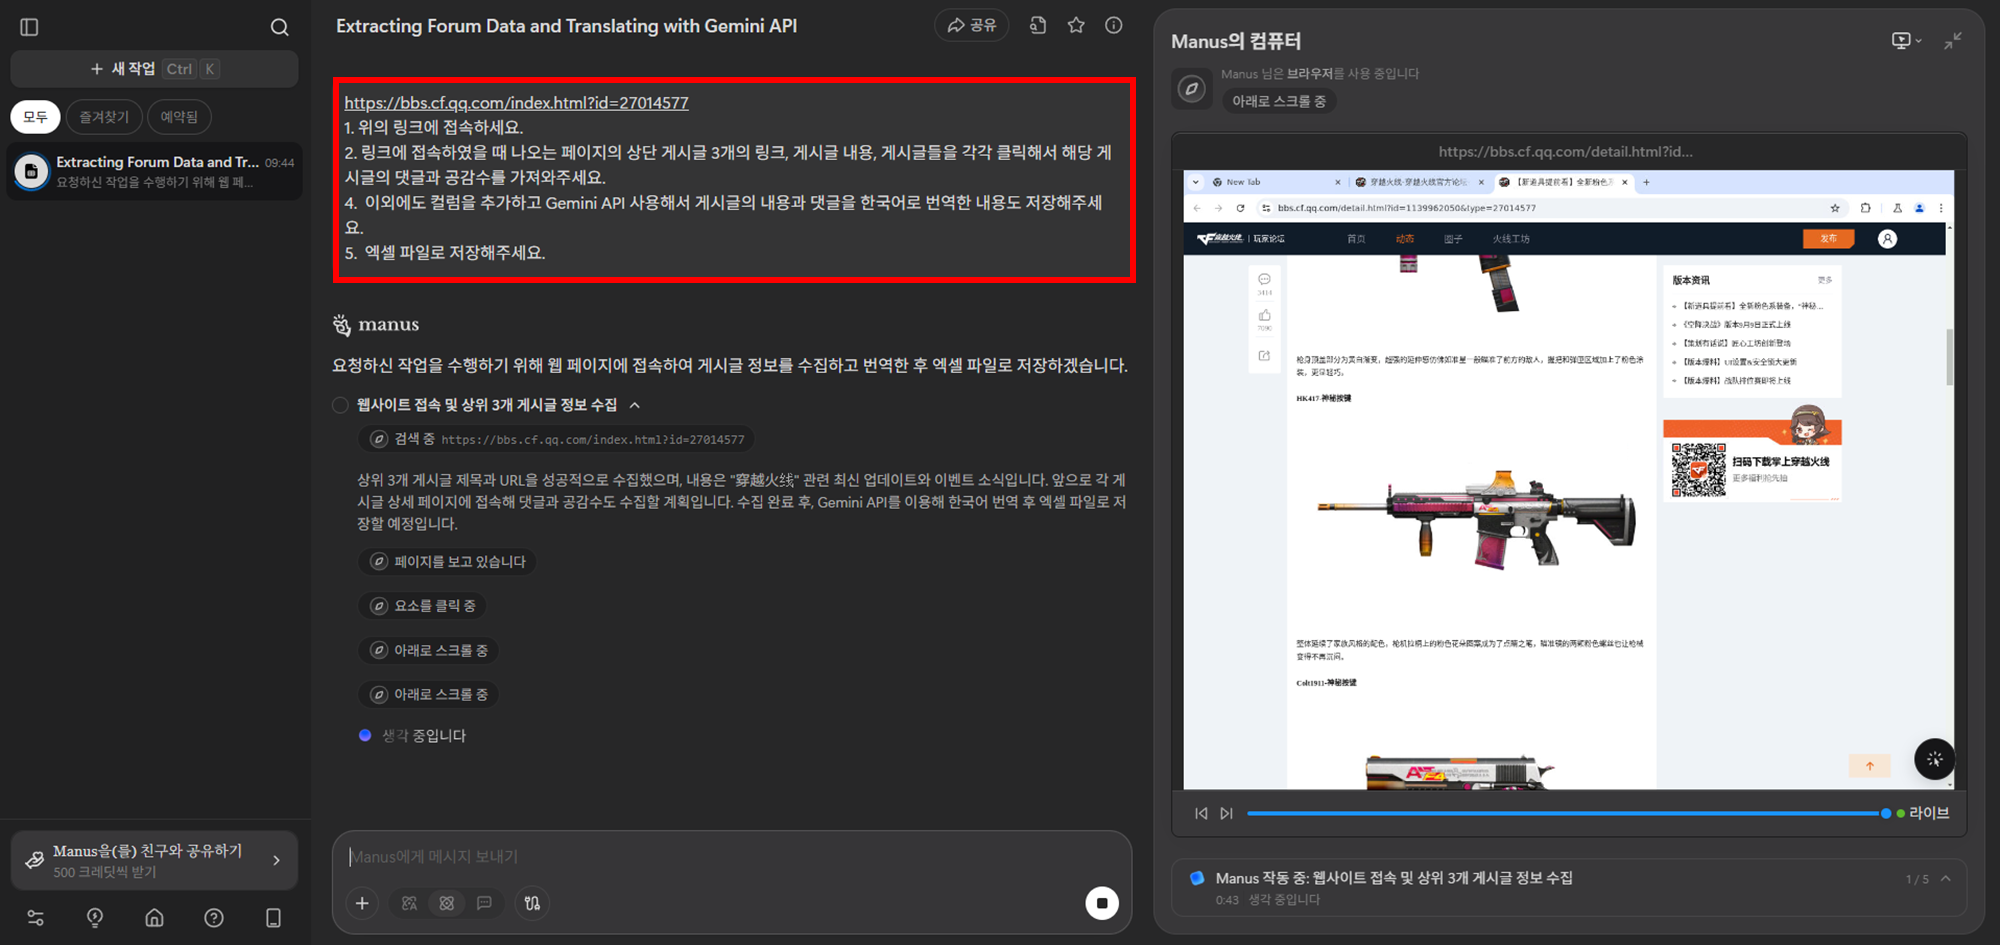Open the connectors icon in message box
Screen dimensions: 2000x945
532,903
